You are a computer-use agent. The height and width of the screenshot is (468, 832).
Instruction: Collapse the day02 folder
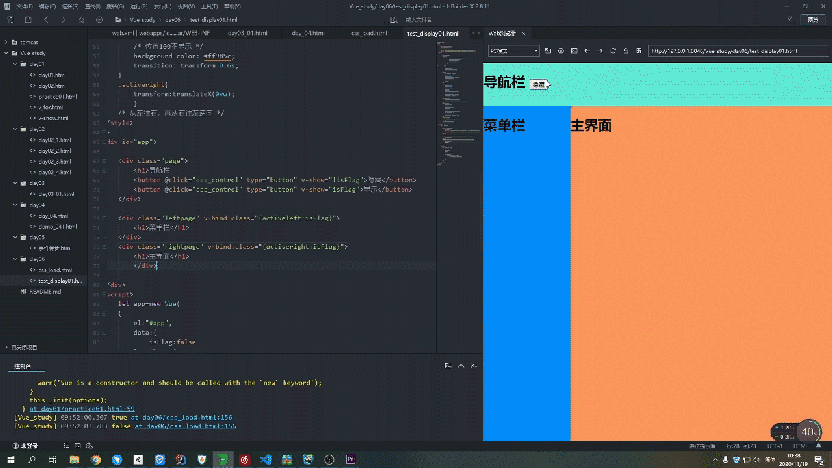click(15, 129)
